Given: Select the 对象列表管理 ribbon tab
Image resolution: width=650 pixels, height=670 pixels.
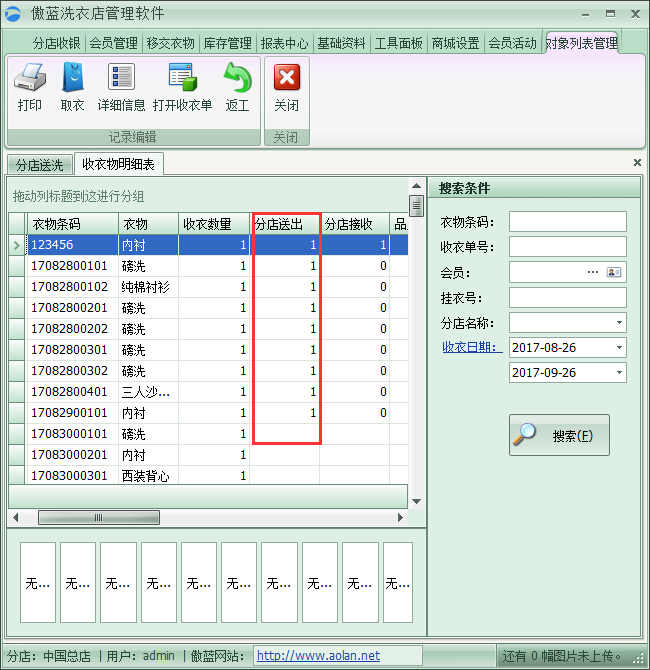Looking at the screenshot, I should coord(581,43).
